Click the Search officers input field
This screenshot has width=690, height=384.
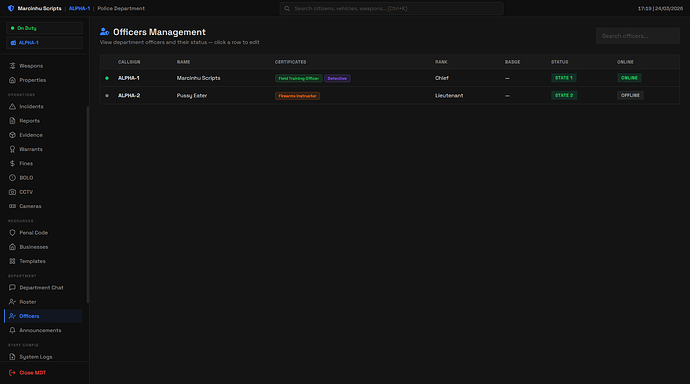(638, 36)
